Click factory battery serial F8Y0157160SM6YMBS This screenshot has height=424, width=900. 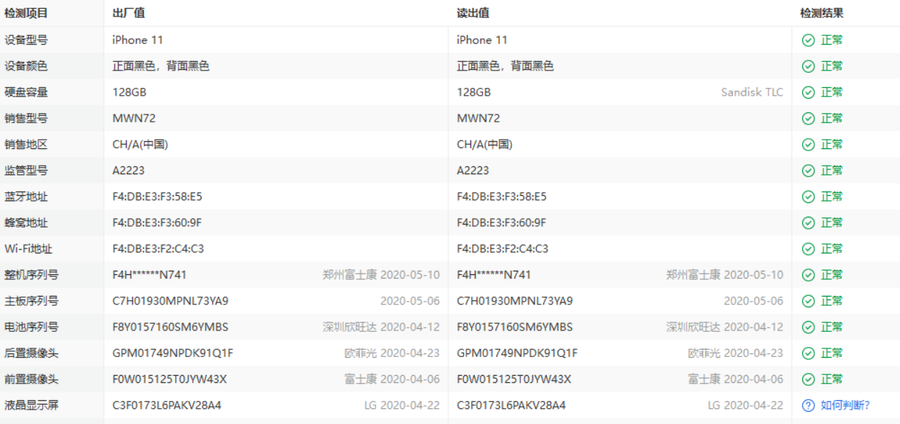(170, 327)
